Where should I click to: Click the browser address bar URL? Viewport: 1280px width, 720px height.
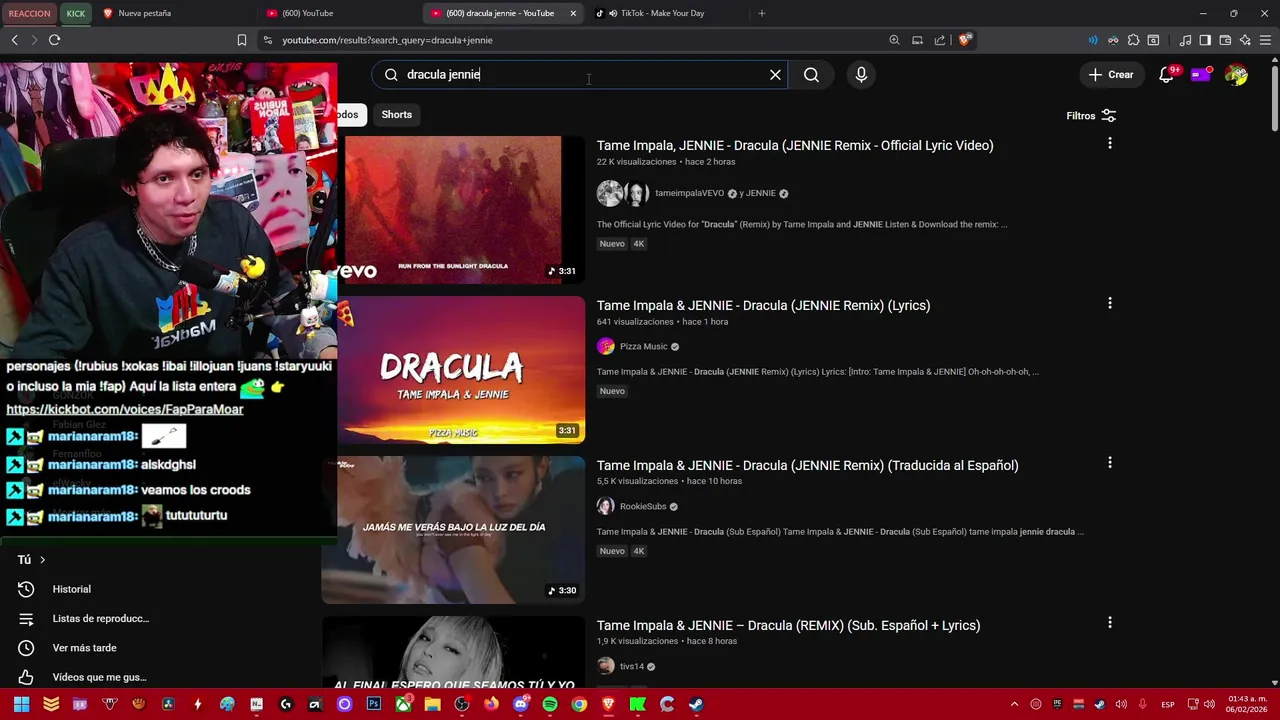click(387, 41)
